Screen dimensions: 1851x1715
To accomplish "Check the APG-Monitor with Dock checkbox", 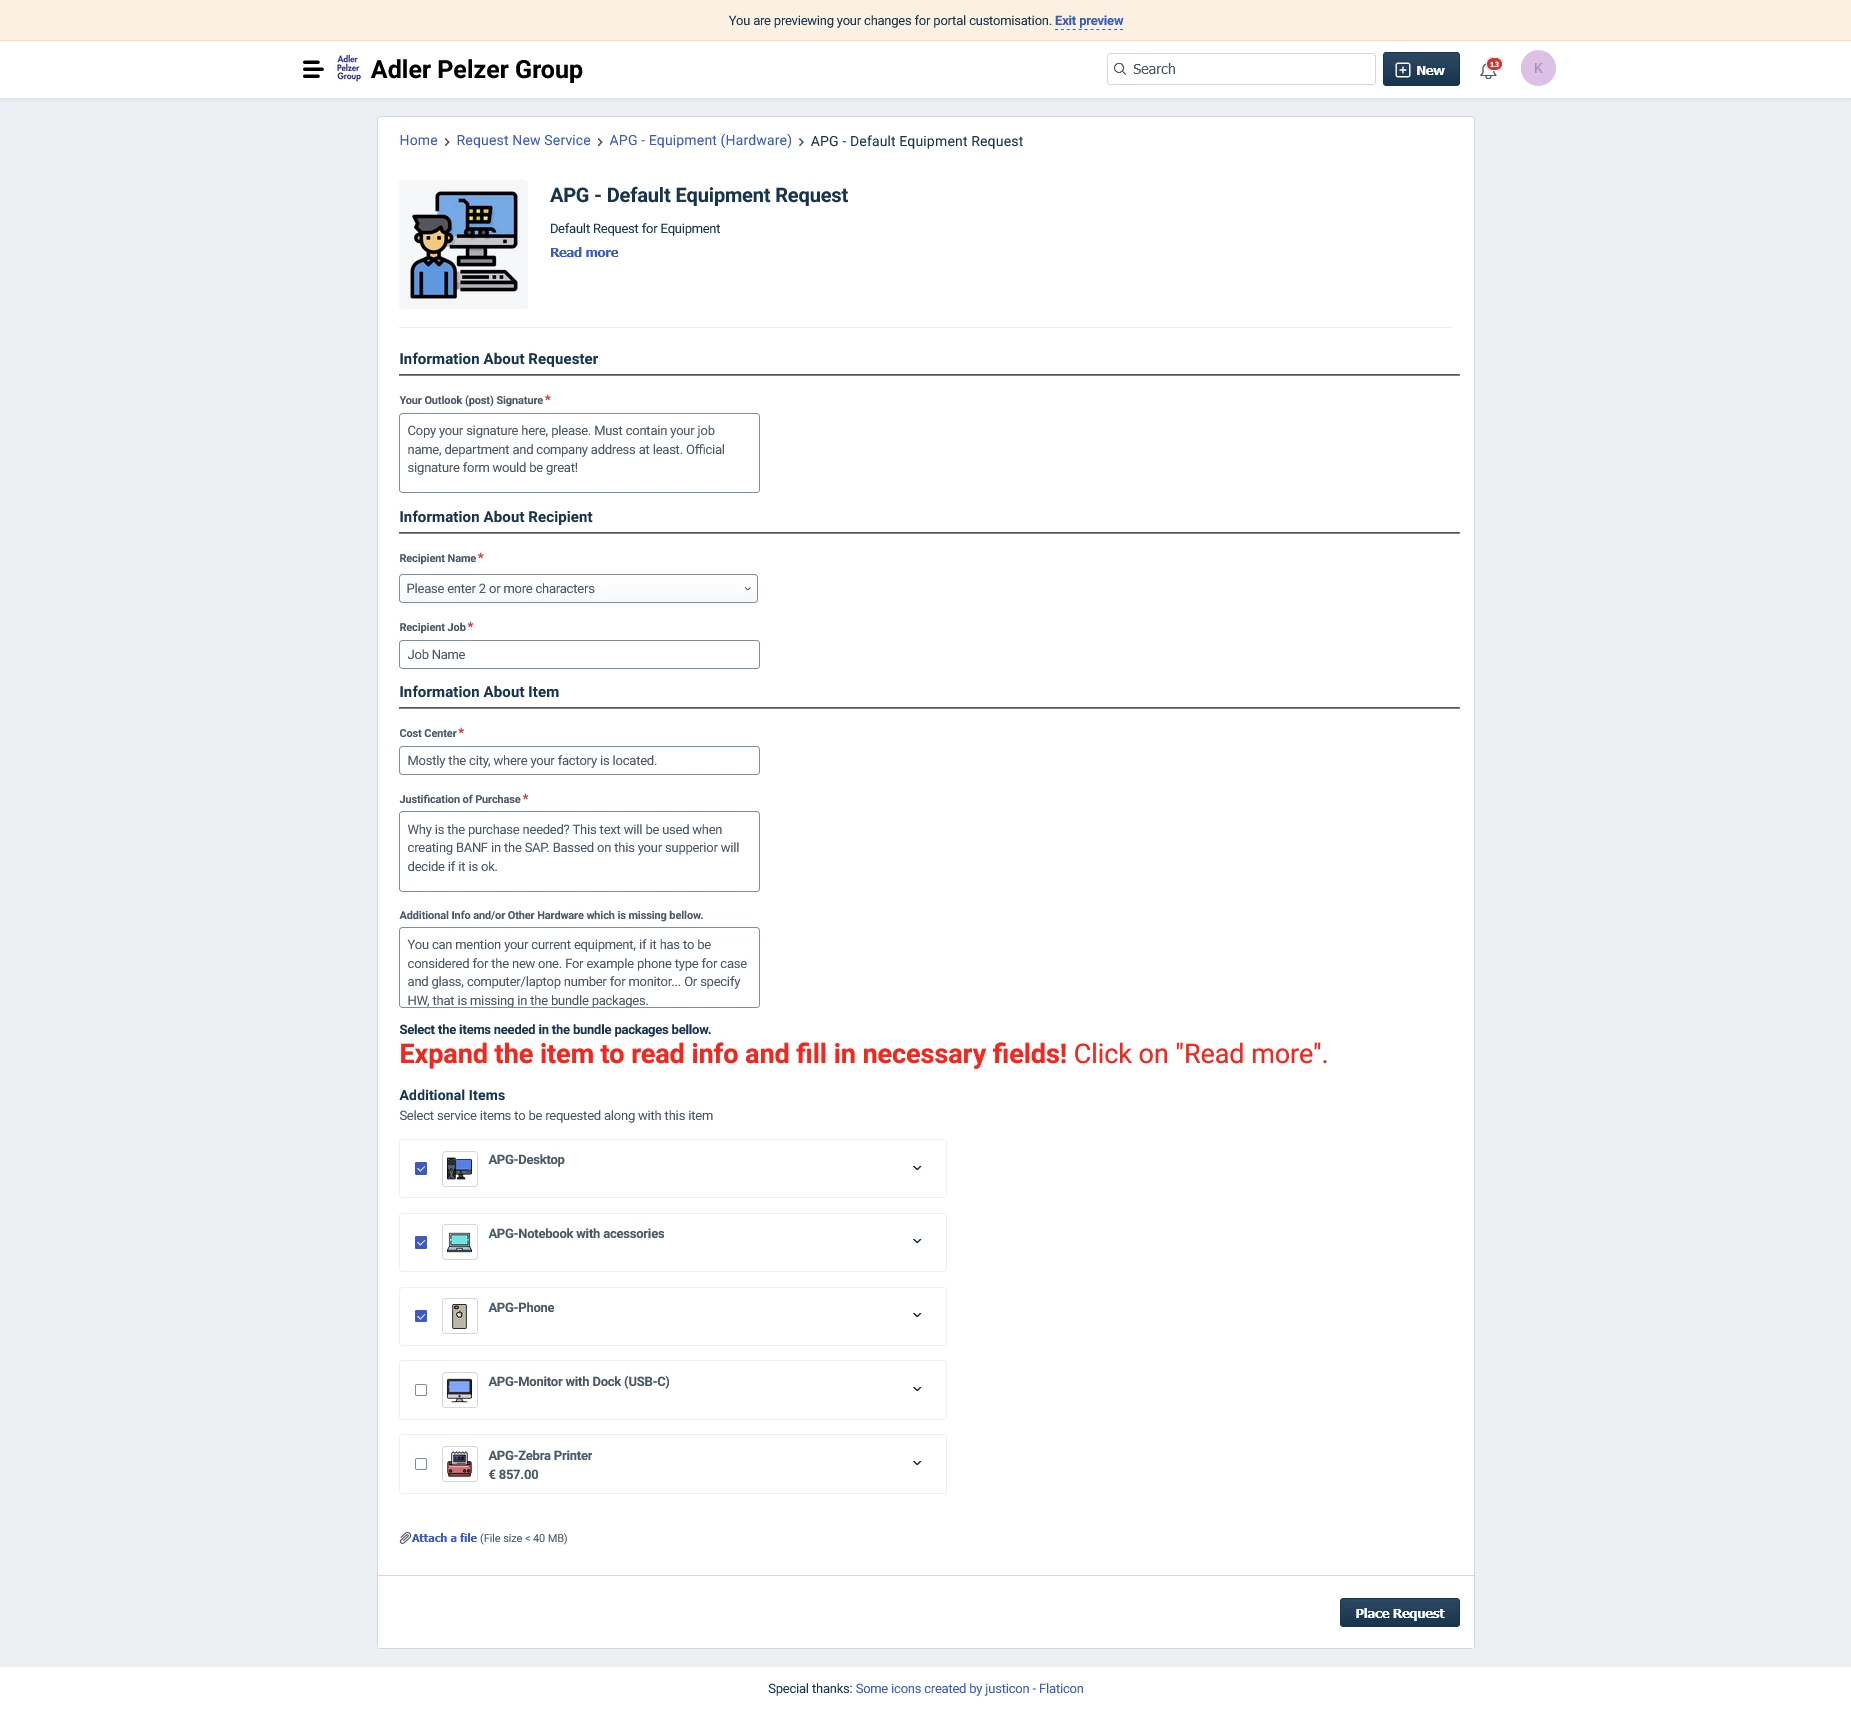I will click(421, 1390).
